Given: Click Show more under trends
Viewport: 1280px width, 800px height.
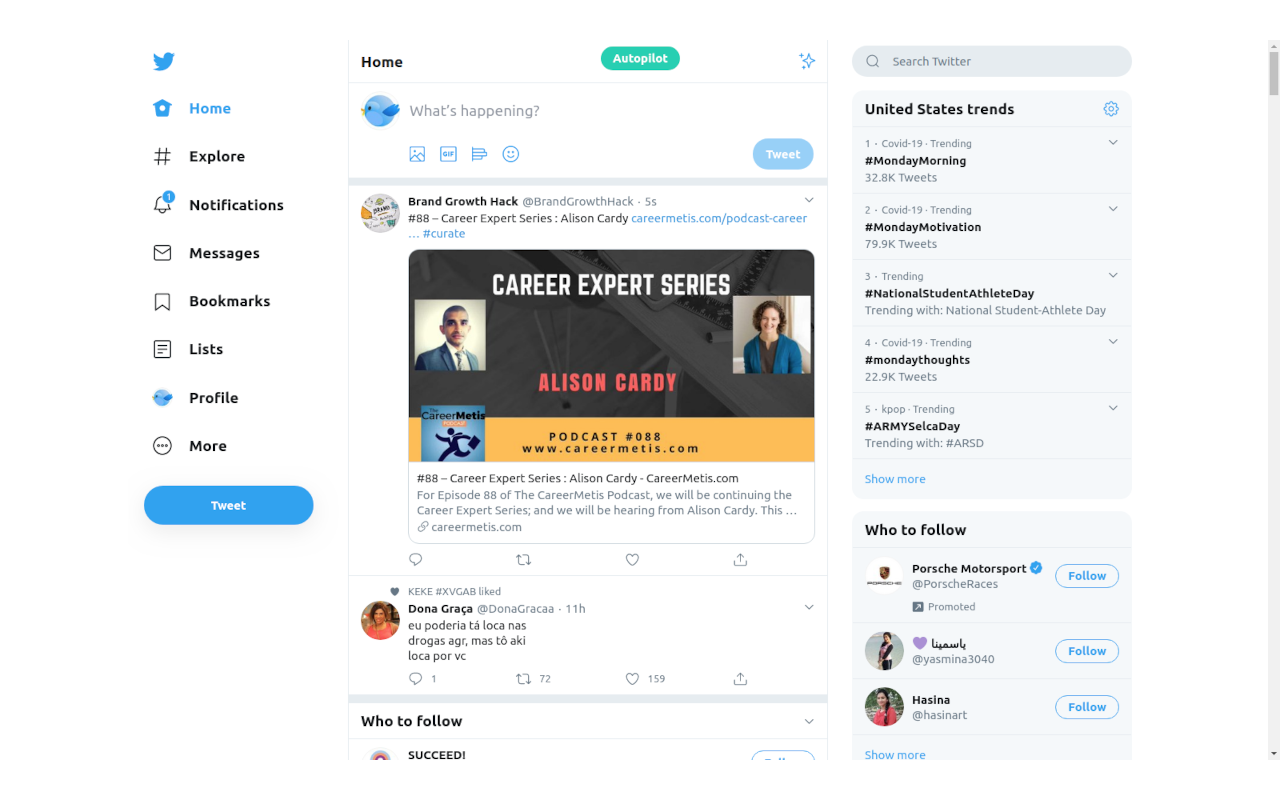Looking at the screenshot, I should pos(895,479).
